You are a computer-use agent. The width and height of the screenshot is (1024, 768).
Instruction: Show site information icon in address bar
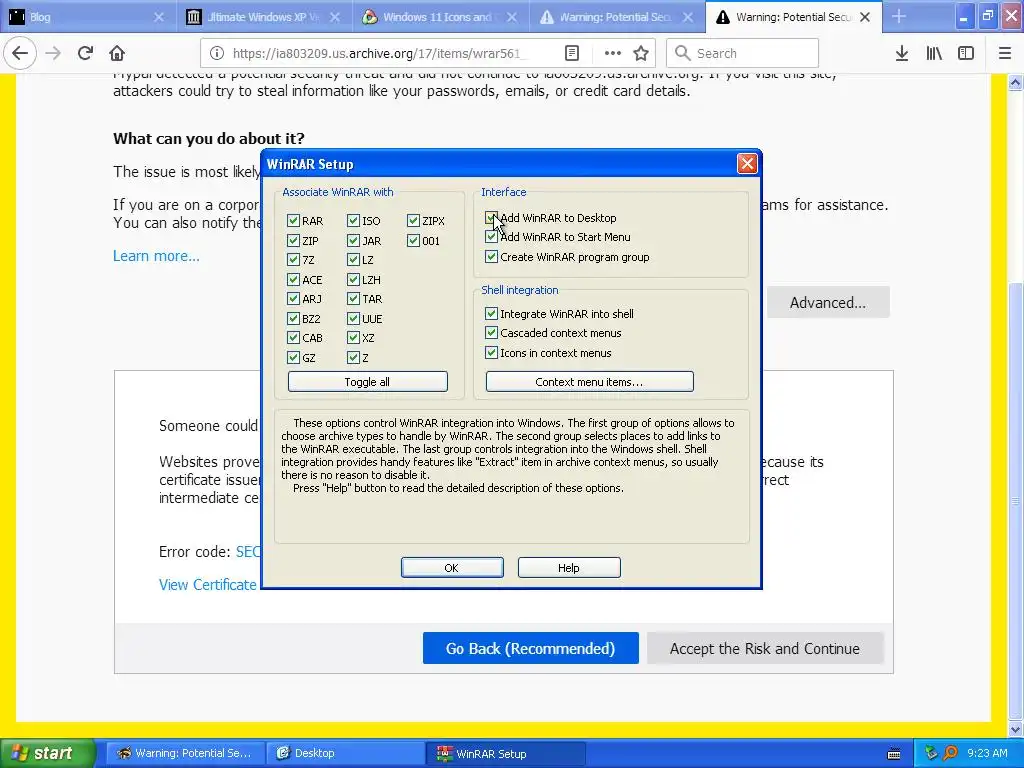click(x=217, y=53)
